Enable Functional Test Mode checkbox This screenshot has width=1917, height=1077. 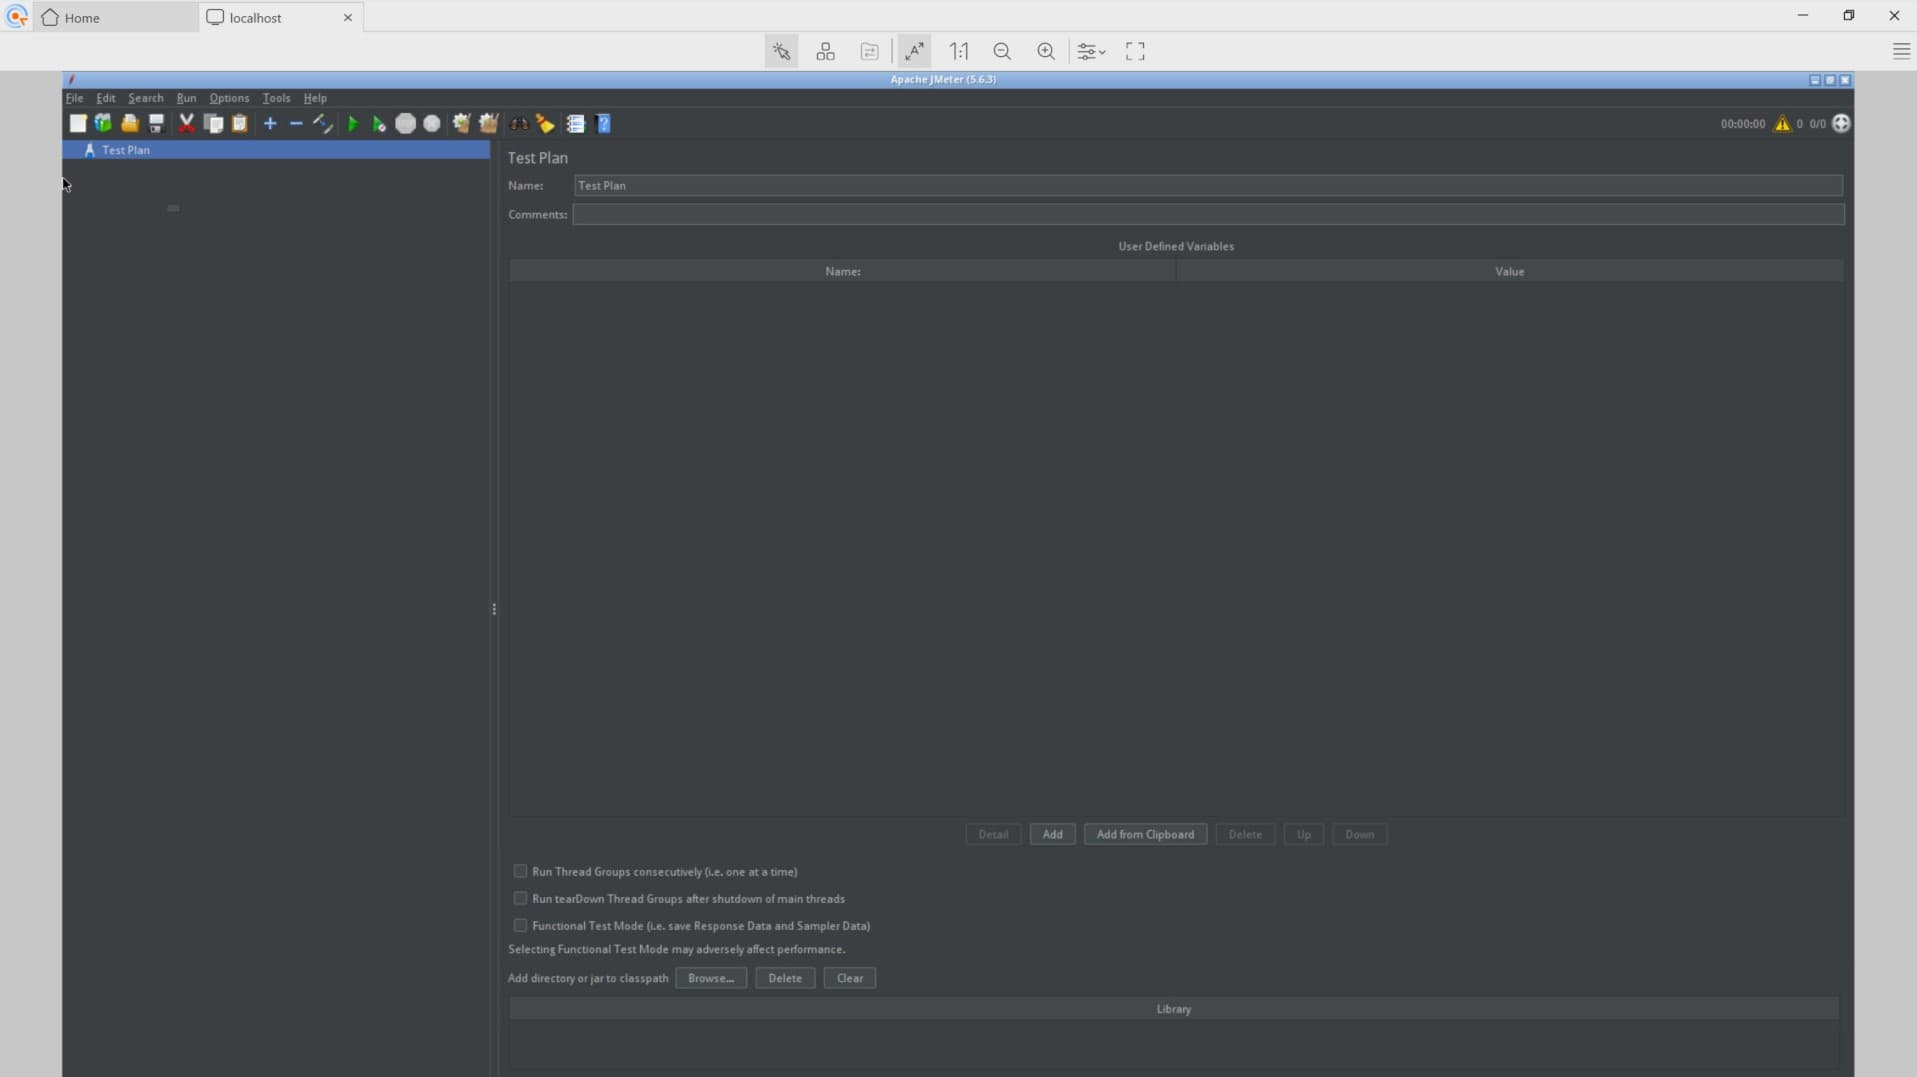[x=520, y=925]
